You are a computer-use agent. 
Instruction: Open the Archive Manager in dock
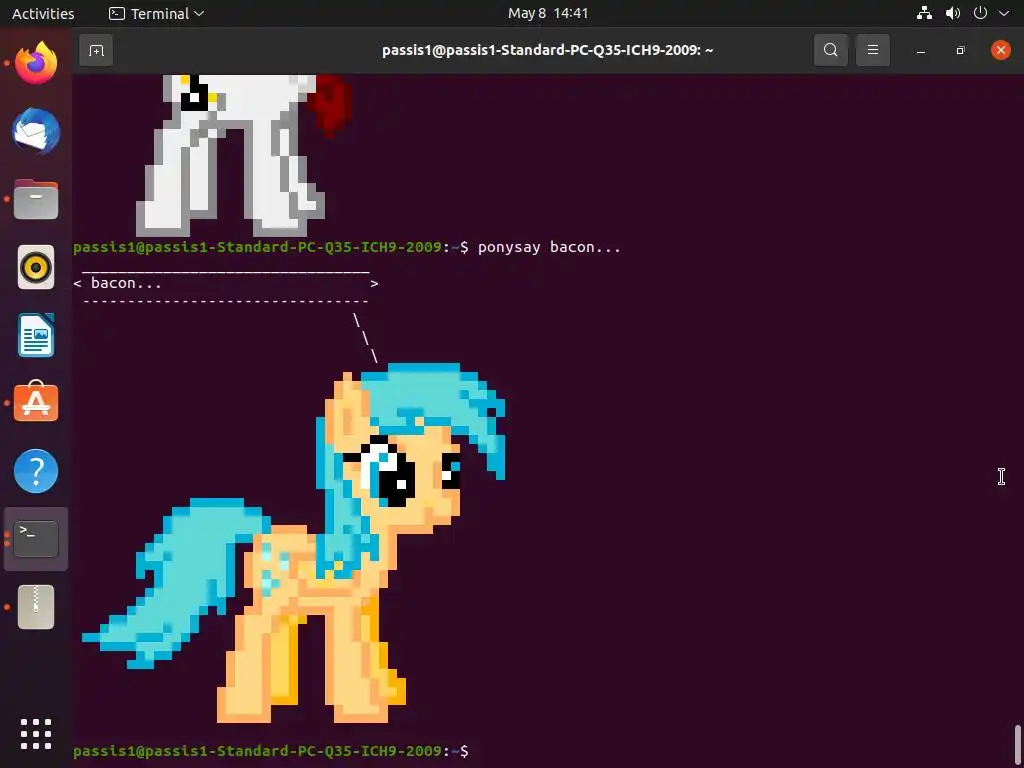(x=36, y=607)
